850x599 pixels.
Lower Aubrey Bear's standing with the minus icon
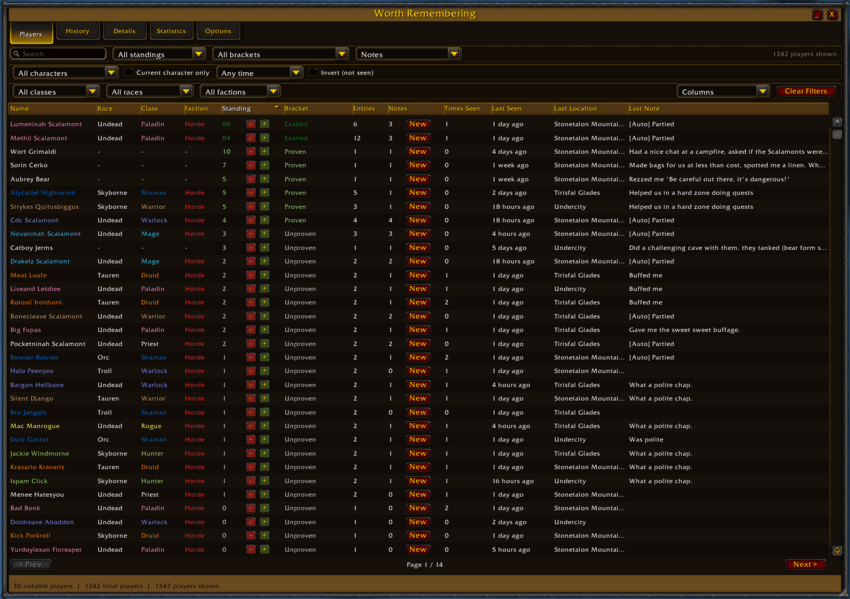(x=250, y=179)
